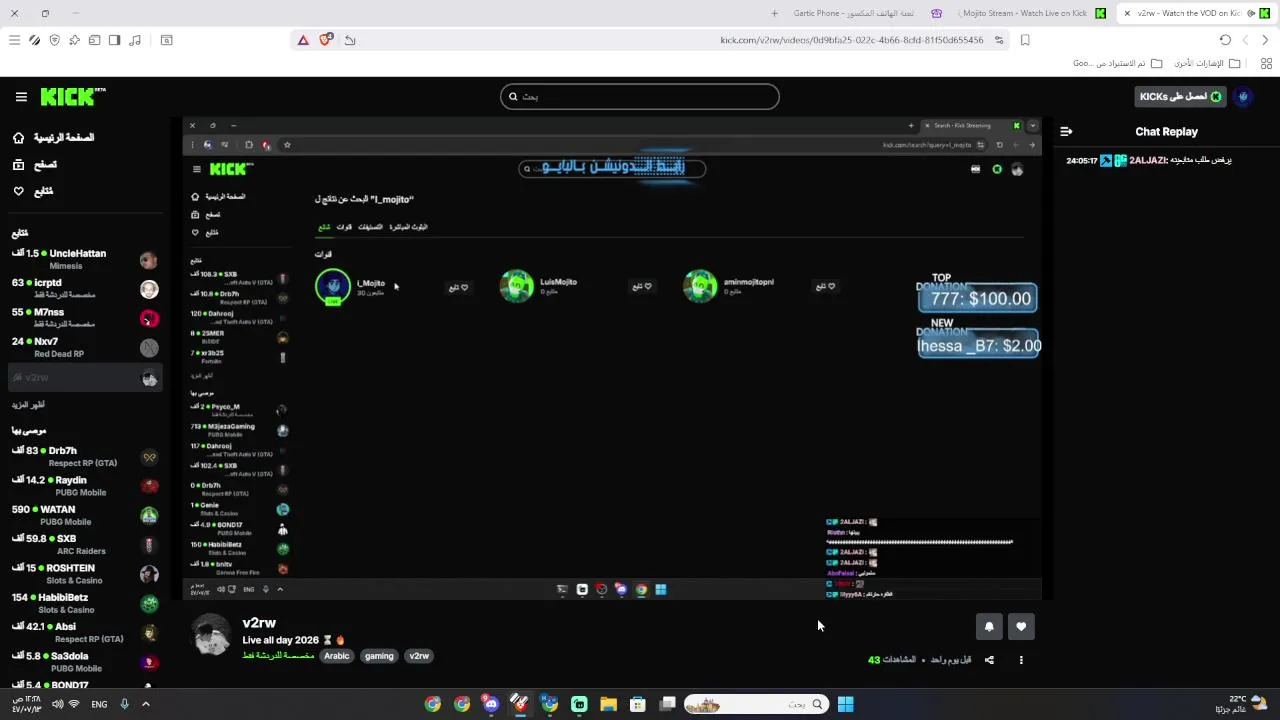Go forward in browser history

[1245, 40]
